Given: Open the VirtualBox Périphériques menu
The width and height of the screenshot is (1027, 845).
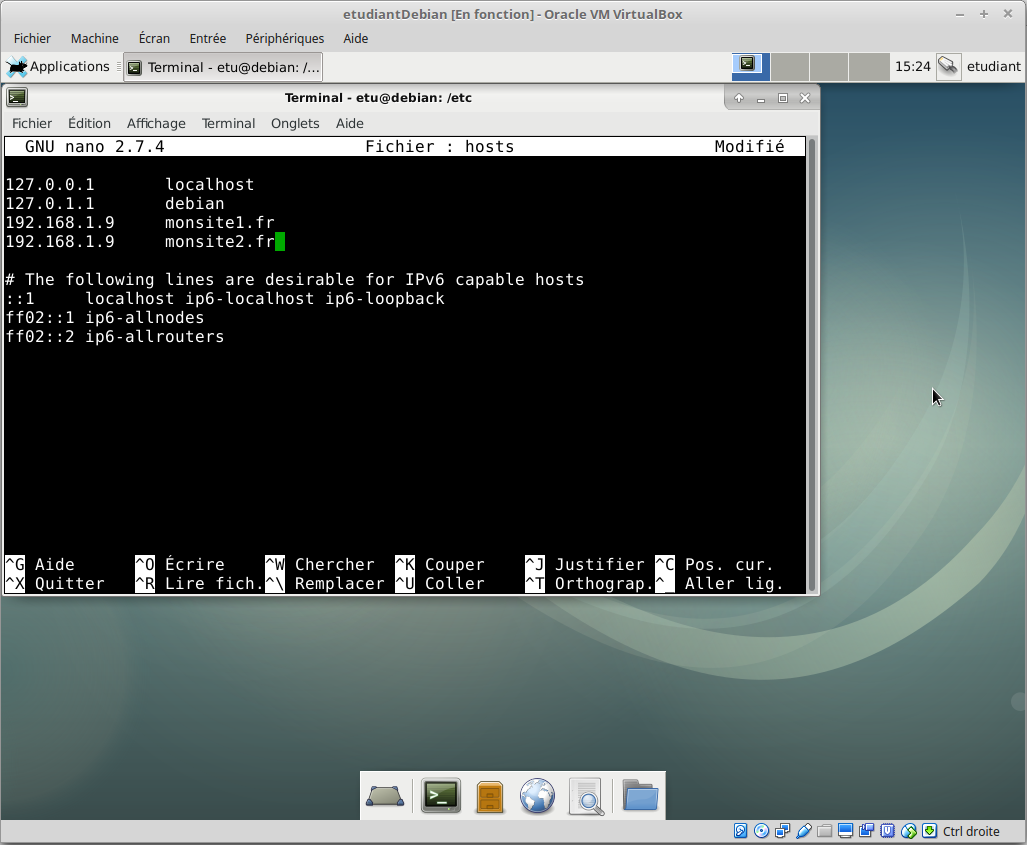Looking at the screenshot, I should (285, 38).
